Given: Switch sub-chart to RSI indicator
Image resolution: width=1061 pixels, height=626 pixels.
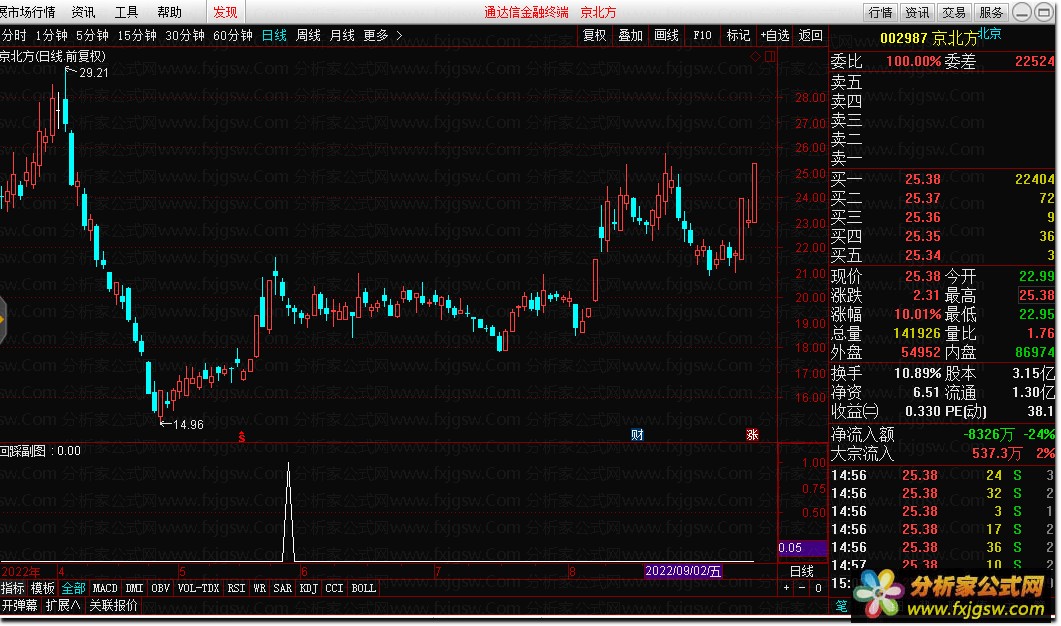Looking at the screenshot, I should coord(236,588).
